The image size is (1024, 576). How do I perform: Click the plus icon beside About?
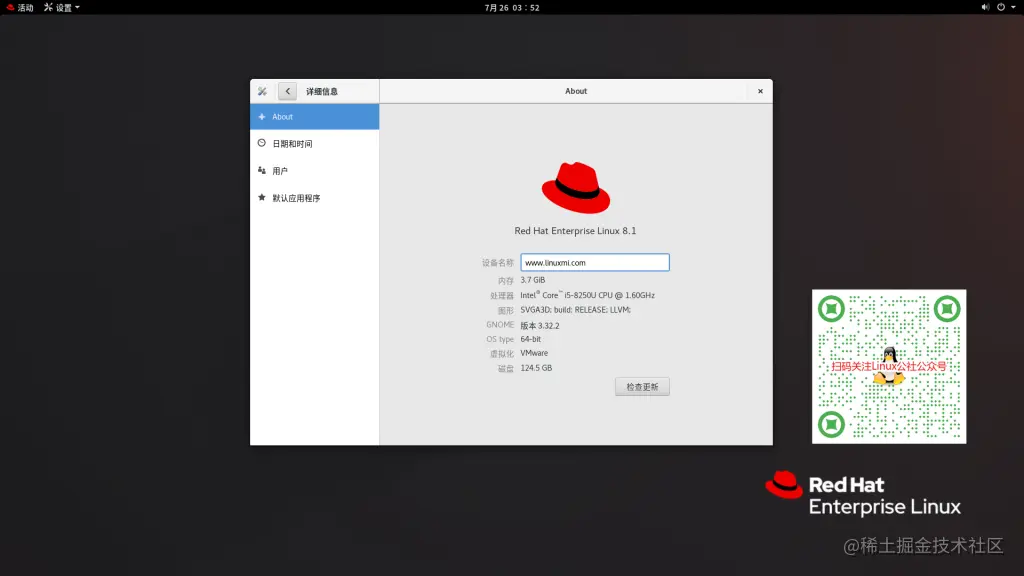click(262, 117)
